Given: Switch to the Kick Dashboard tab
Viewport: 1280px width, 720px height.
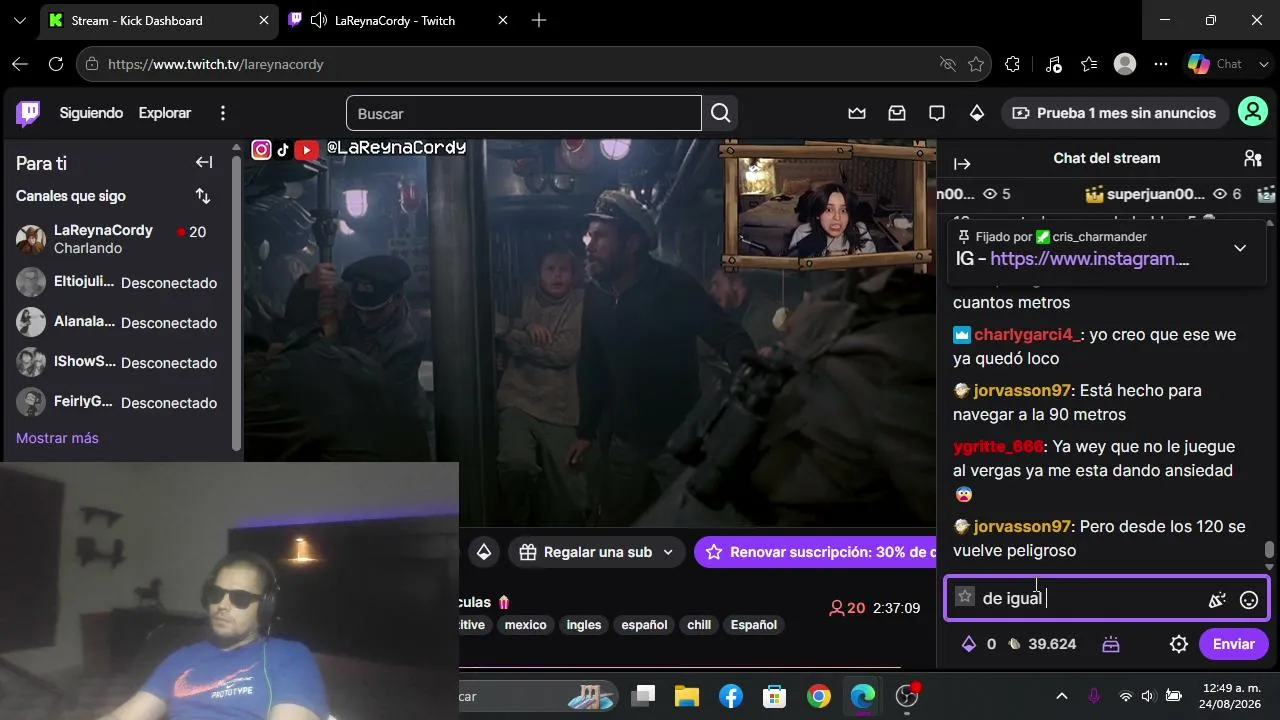Looking at the screenshot, I should (159, 20).
